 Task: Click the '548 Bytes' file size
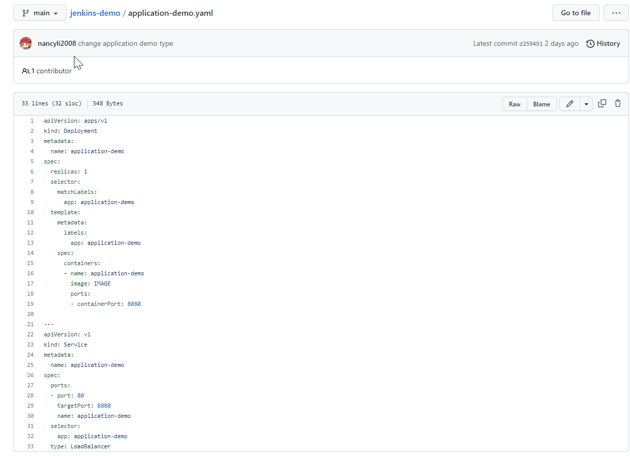pyautogui.click(x=108, y=103)
